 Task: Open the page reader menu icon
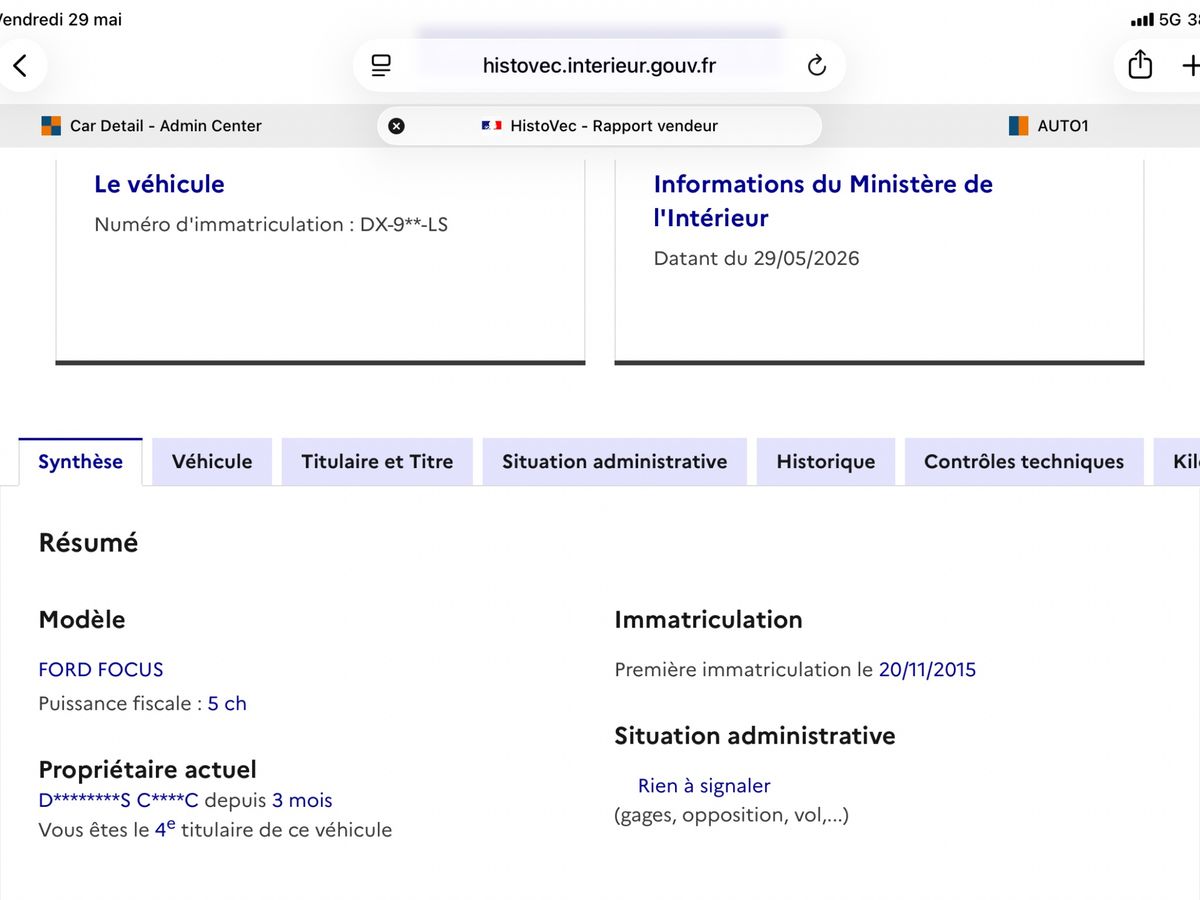pos(381,66)
